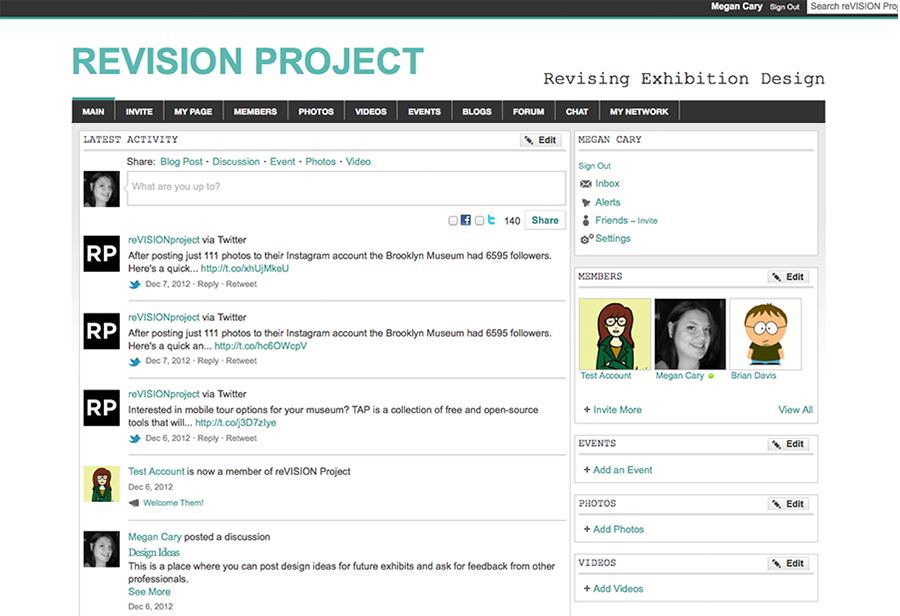900x616 pixels.
Task: Open the MY PAGE tab
Action: (193, 111)
